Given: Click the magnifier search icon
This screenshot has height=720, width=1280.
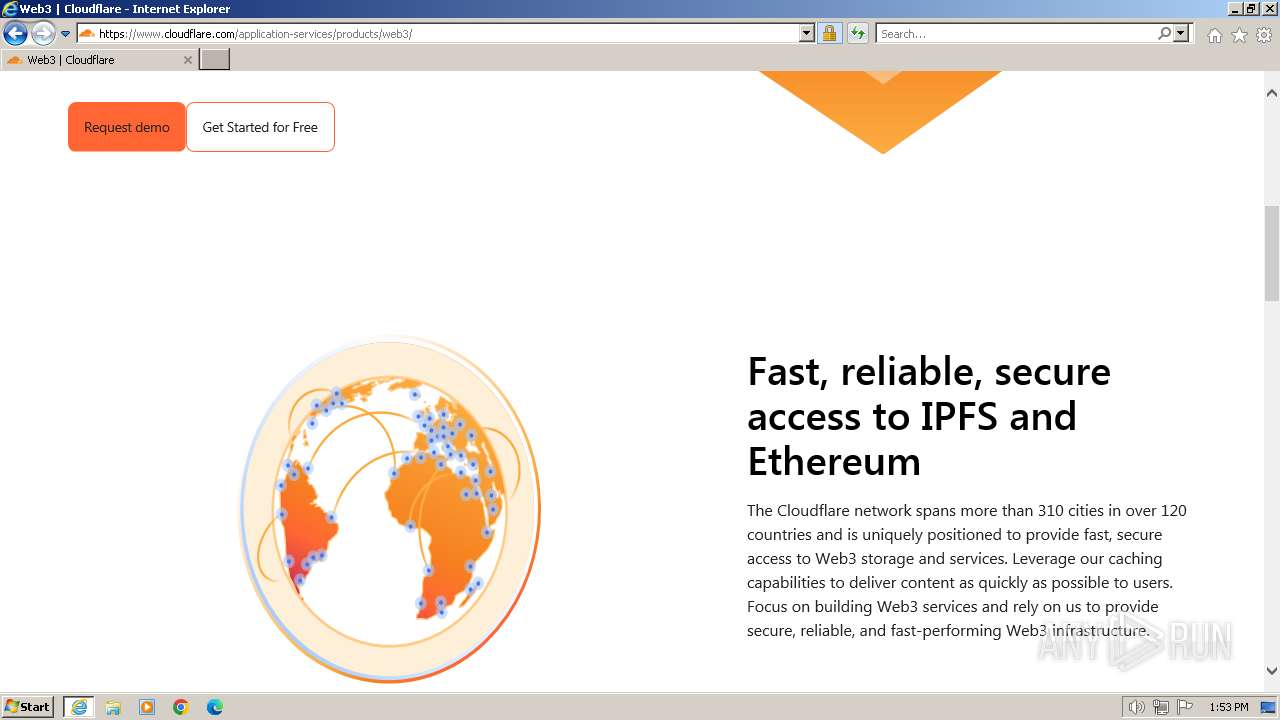Looking at the screenshot, I should click(1164, 34).
